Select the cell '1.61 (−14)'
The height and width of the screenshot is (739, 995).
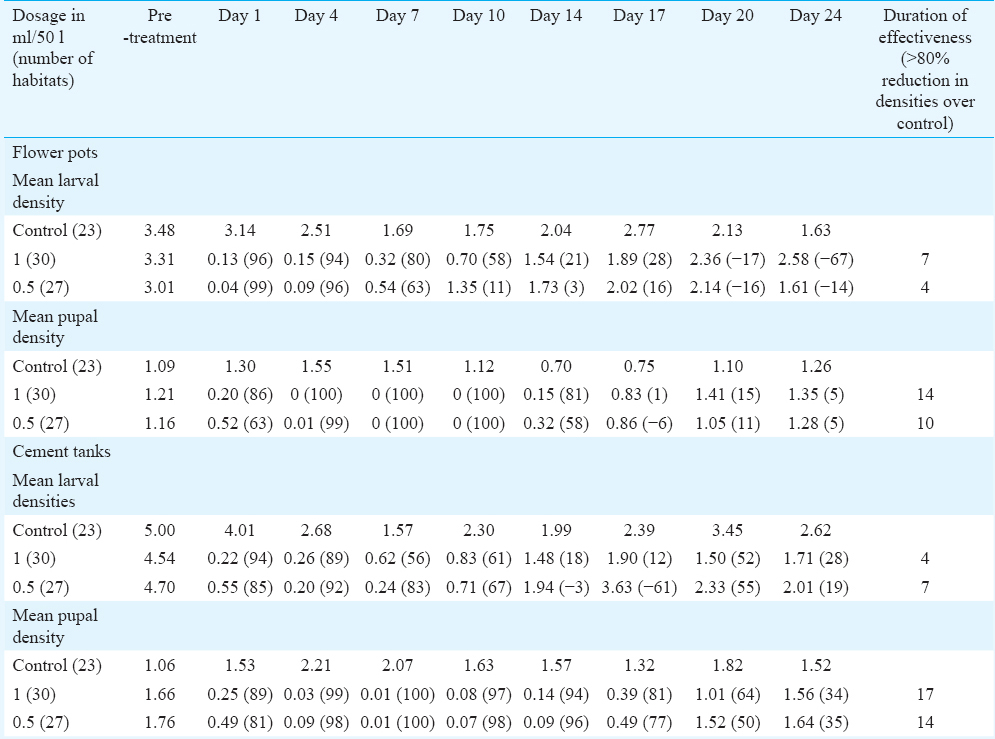tap(815, 287)
